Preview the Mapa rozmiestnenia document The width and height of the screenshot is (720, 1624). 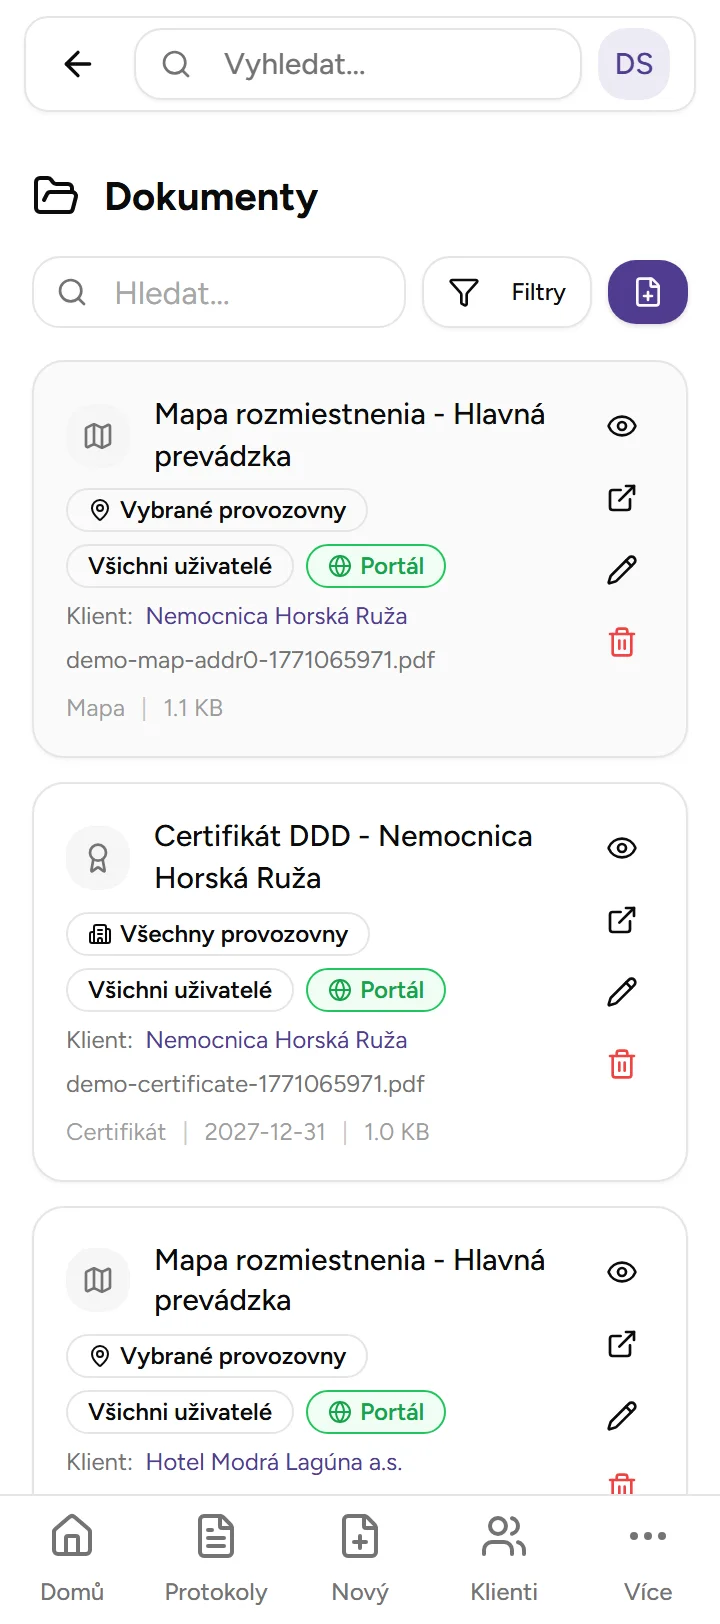[621, 426]
